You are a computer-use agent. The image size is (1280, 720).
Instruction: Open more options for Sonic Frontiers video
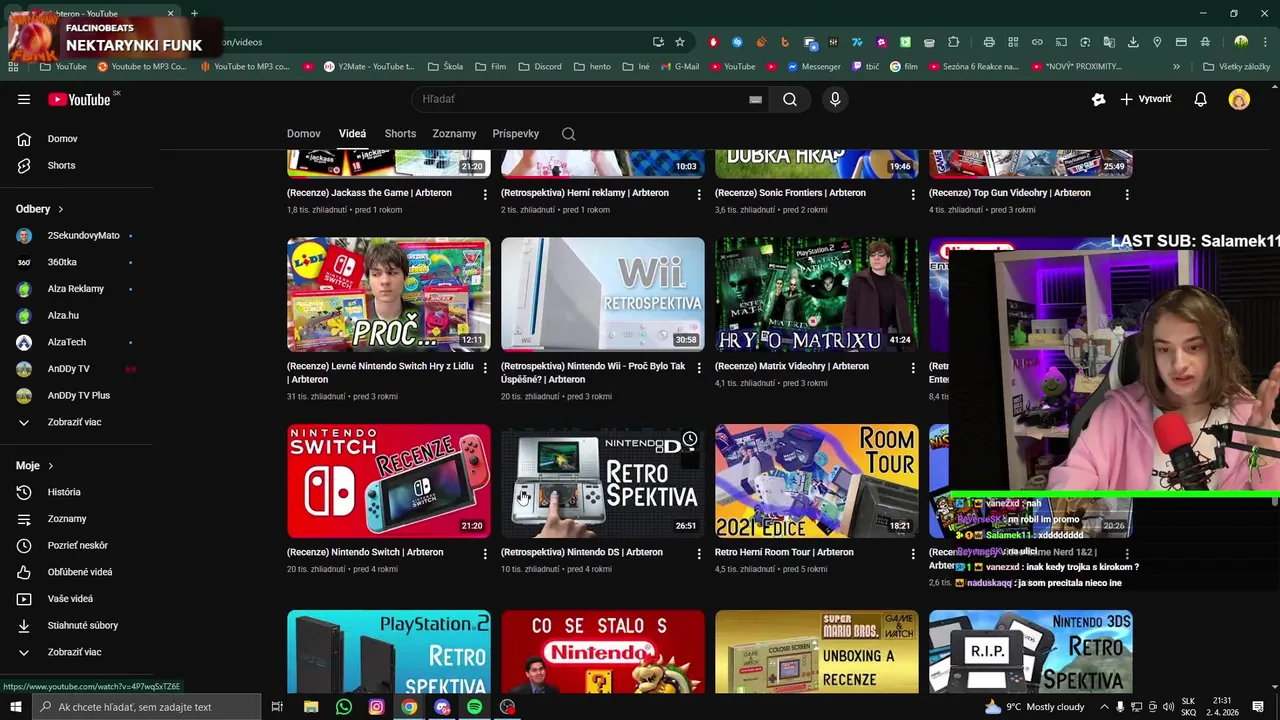[913, 194]
